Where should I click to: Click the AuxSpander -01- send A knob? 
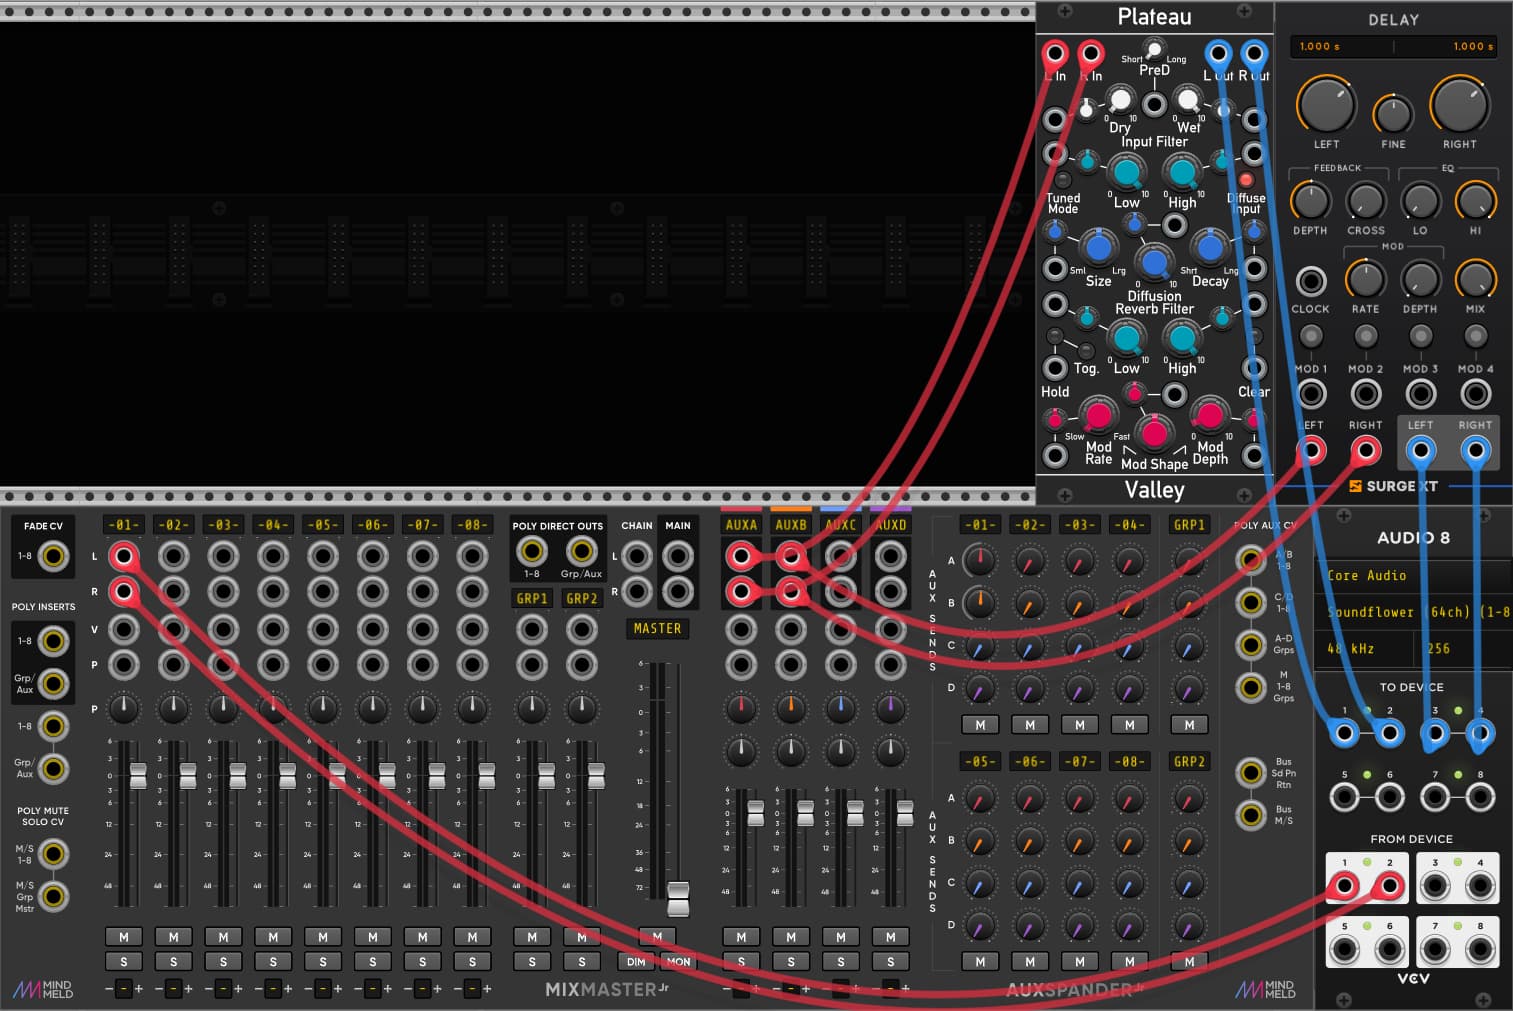pos(979,561)
